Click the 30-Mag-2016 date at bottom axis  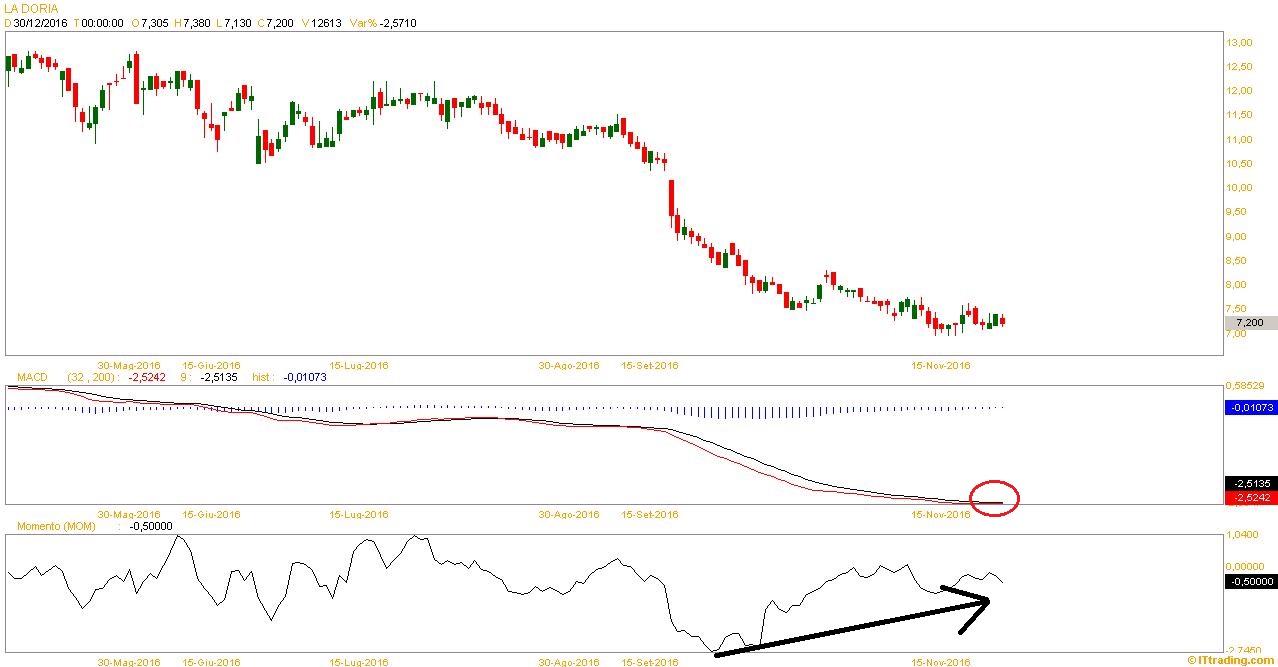(129, 662)
